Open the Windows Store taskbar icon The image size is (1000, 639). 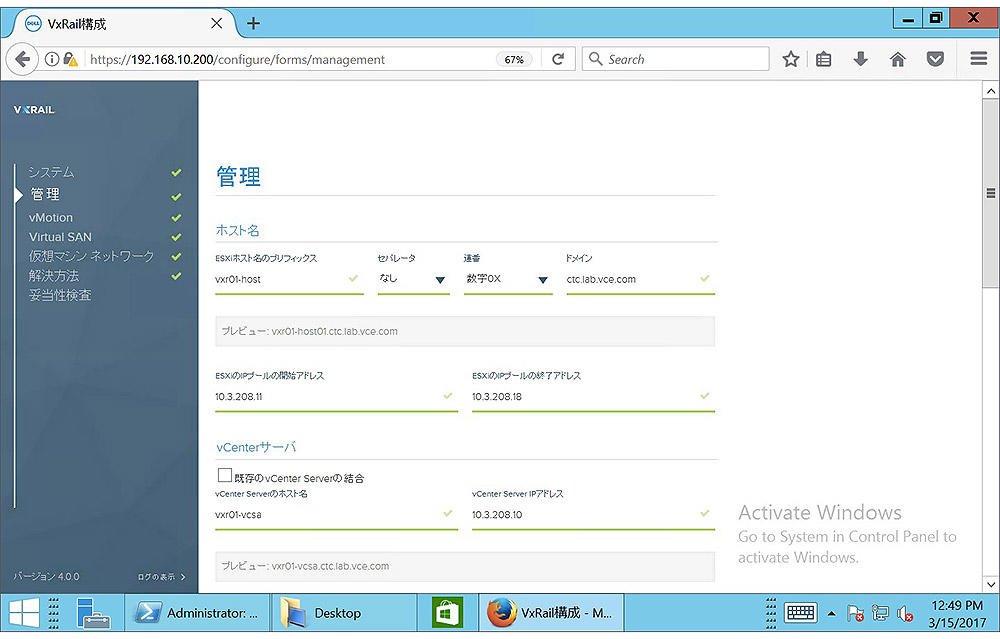coord(446,613)
